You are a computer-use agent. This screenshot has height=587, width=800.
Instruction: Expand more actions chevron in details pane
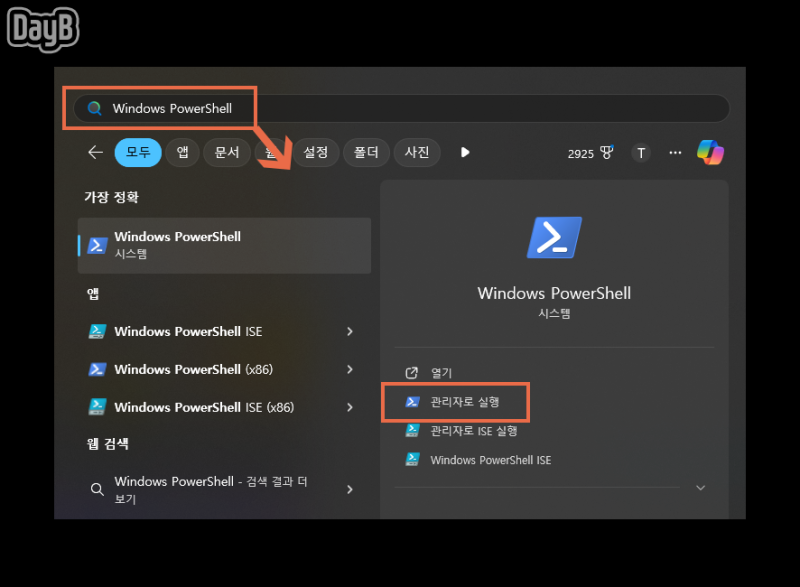point(701,488)
